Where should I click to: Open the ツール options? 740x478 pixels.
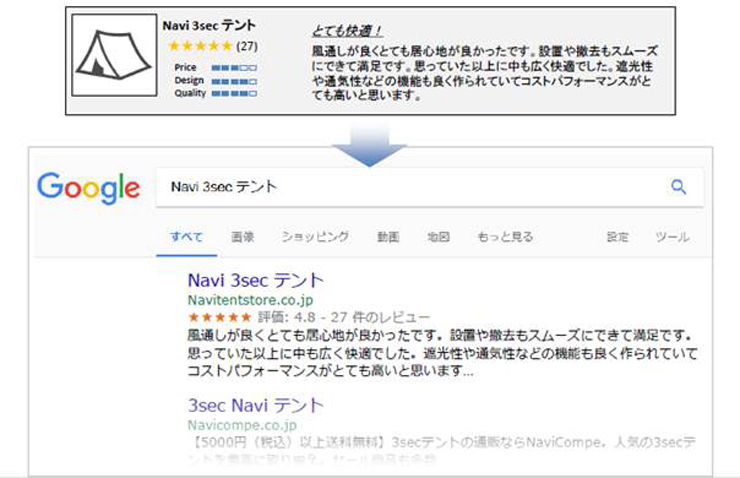672,237
